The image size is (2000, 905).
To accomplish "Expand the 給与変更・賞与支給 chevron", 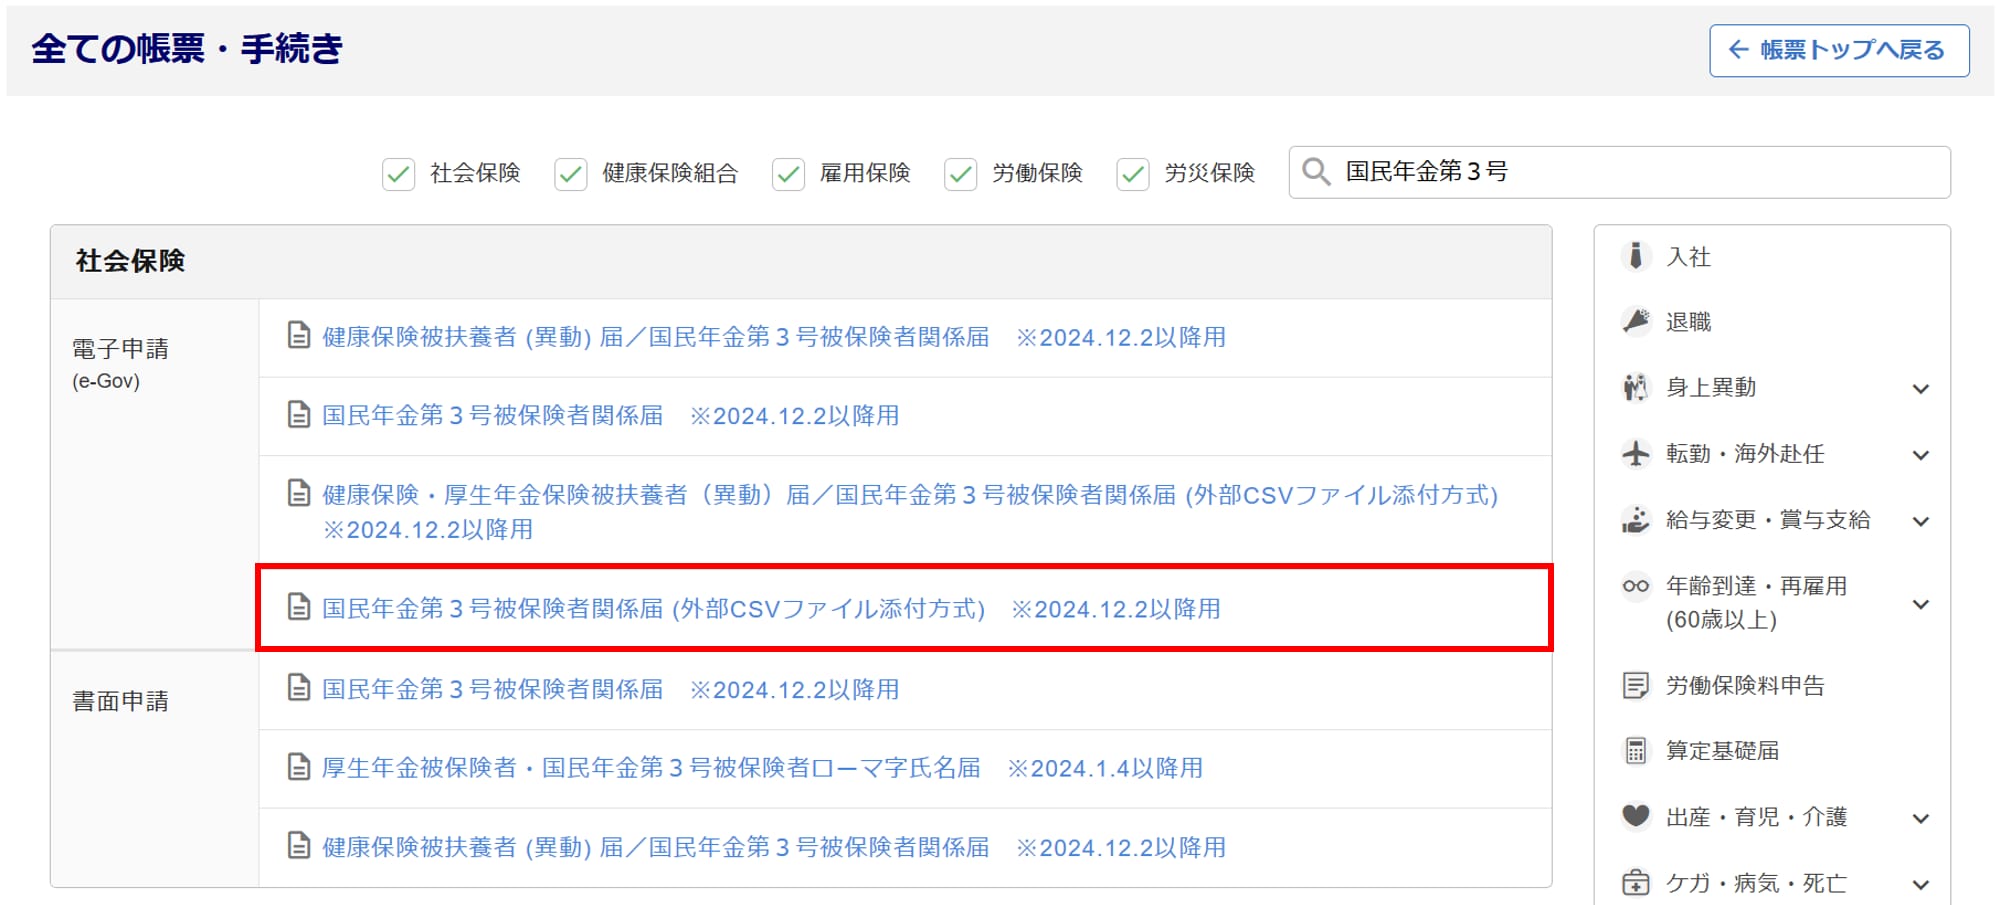I will 1920,521.
